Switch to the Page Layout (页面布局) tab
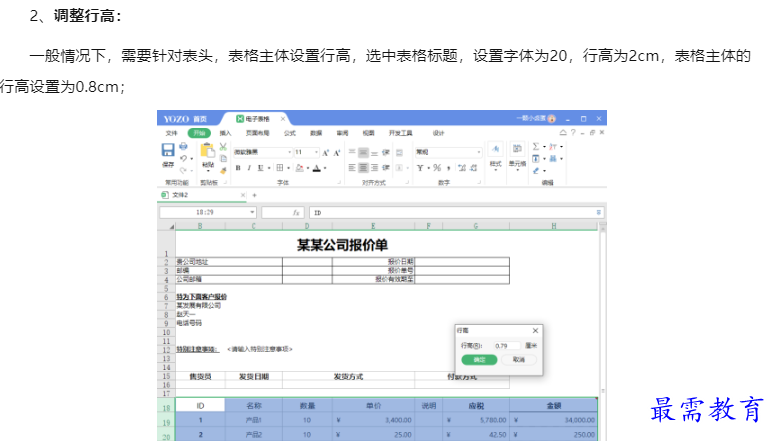 [x=257, y=133]
